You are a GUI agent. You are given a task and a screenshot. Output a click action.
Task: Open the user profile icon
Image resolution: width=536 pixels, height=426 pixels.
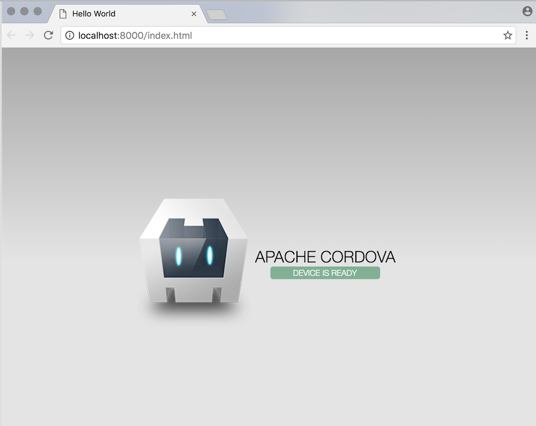coord(527,11)
